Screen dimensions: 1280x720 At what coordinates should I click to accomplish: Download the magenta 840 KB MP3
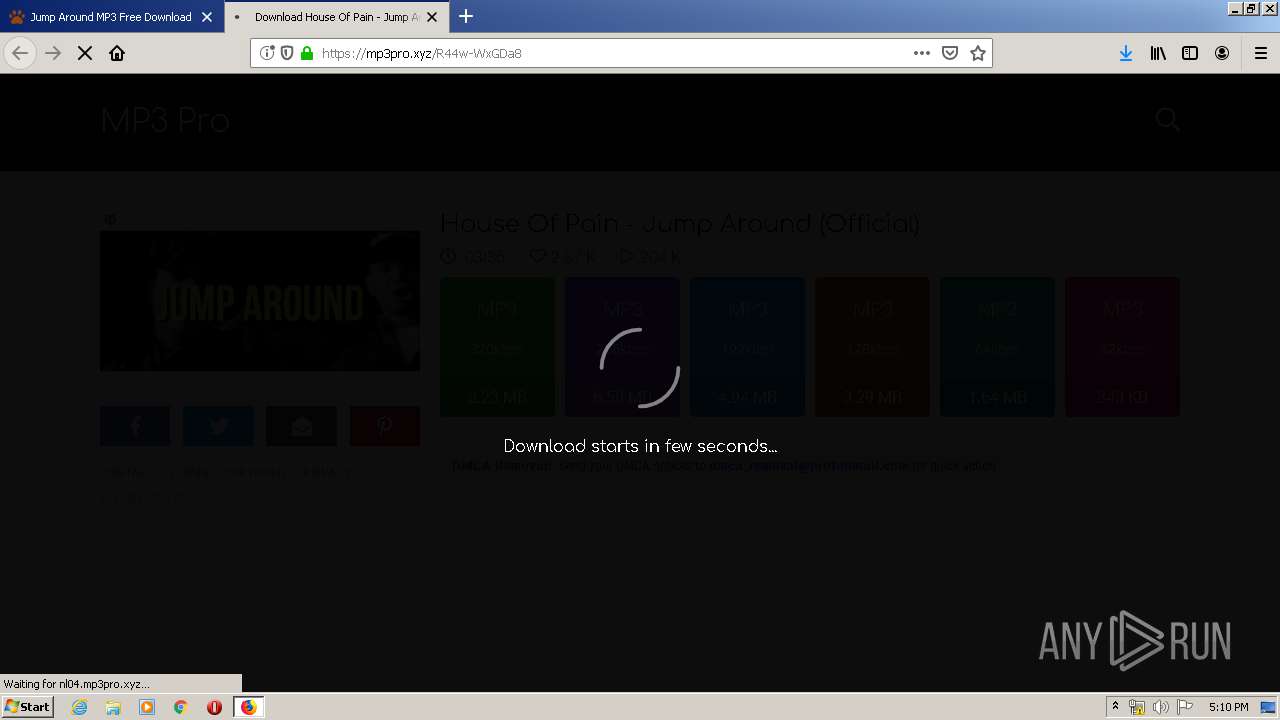pos(1122,347)
